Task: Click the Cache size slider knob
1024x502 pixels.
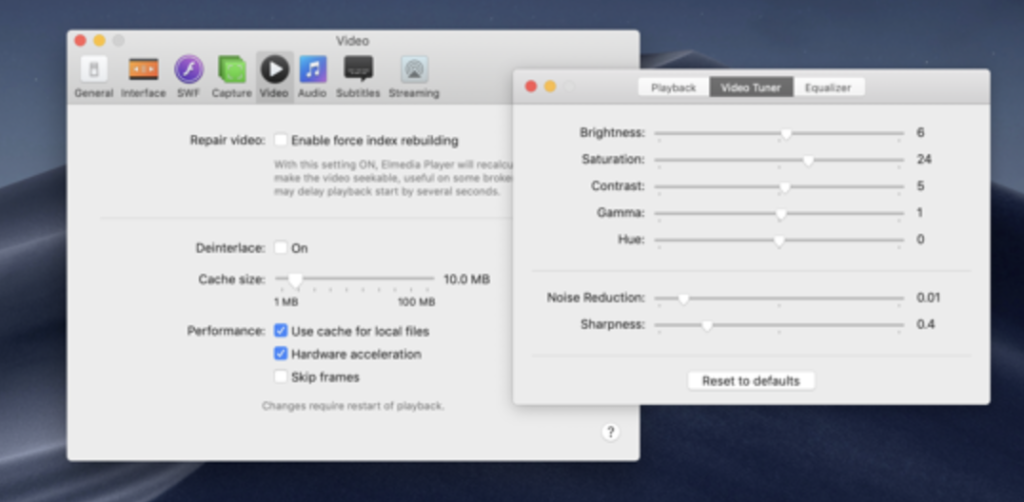Action: (295, 281)
